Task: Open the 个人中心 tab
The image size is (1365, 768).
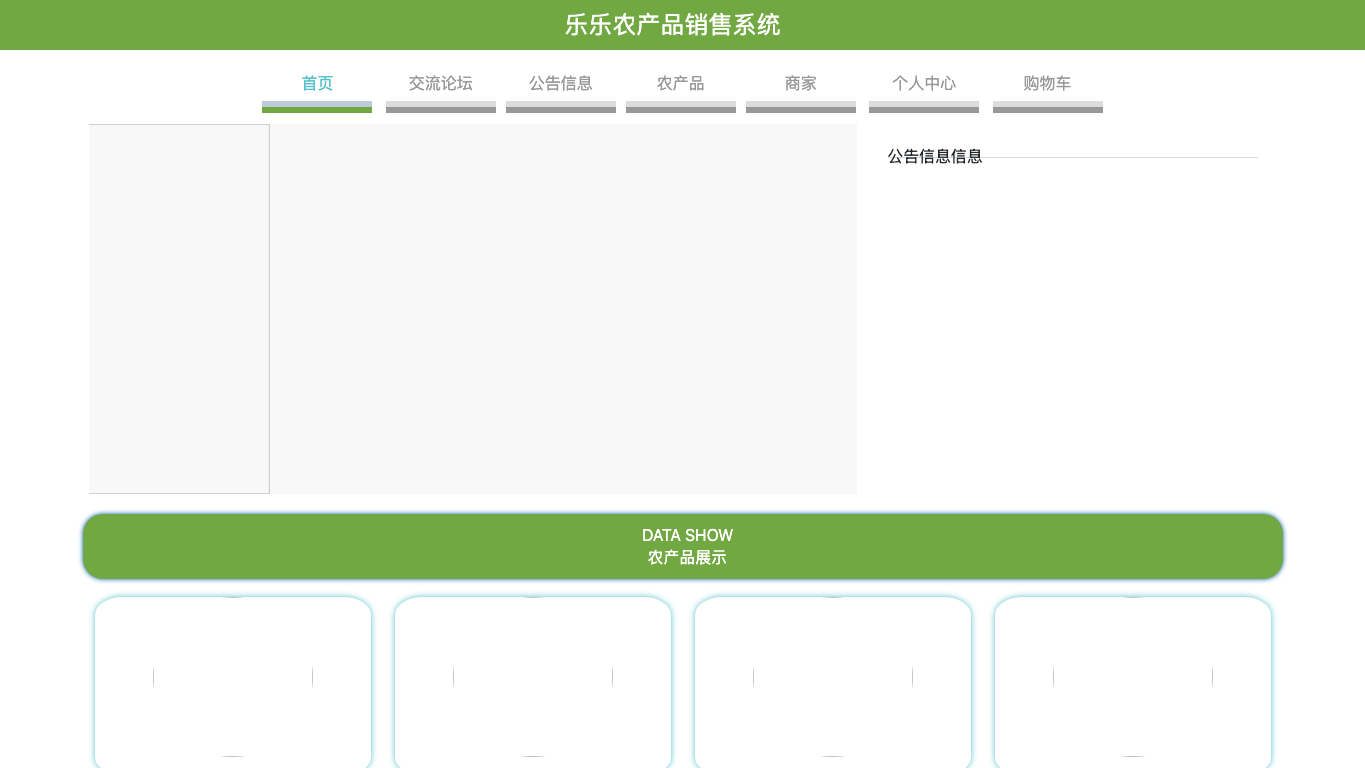Action: tap(924, 83)
